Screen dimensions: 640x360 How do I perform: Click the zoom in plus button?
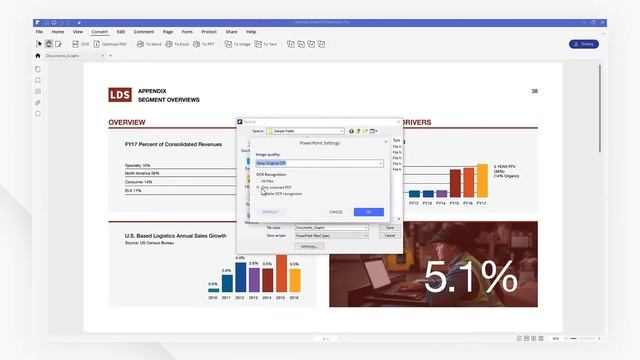pyautogui.click(x=599, y=338)
